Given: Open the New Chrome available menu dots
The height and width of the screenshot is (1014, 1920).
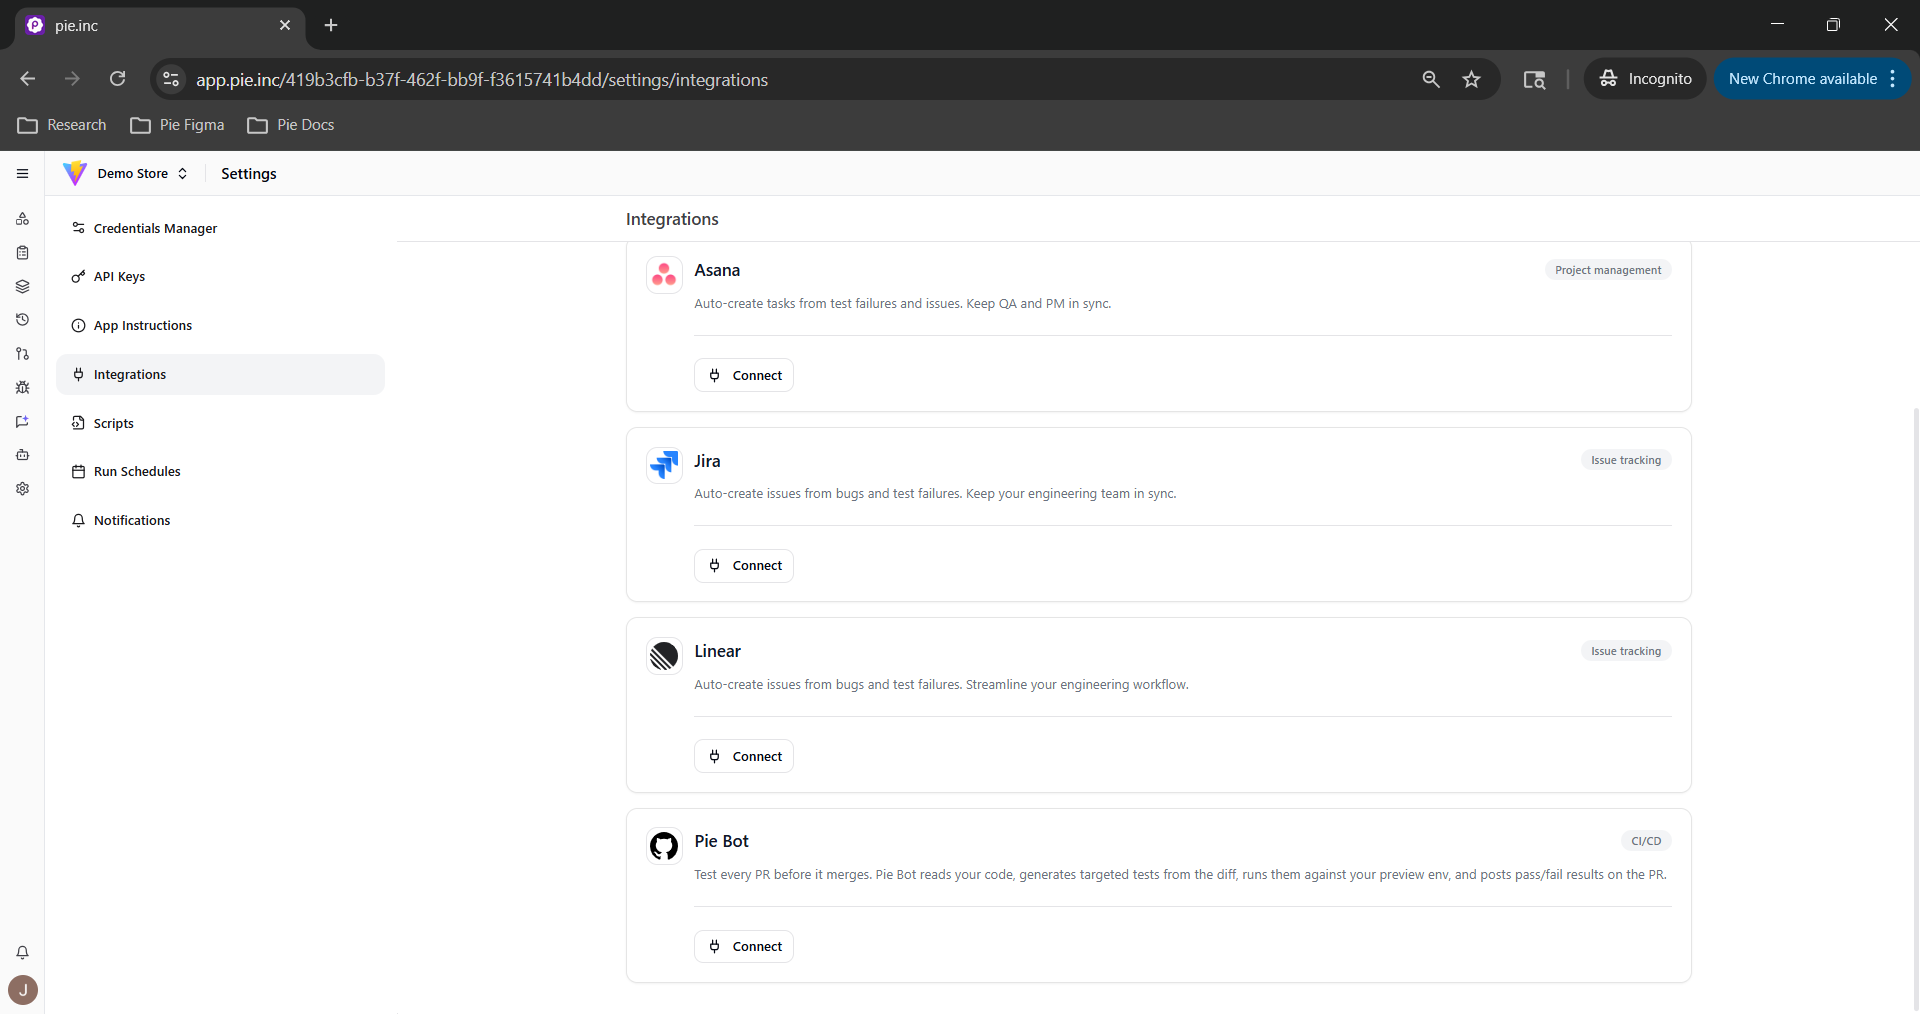Looking at the screenshot, I should point(1893,79).
